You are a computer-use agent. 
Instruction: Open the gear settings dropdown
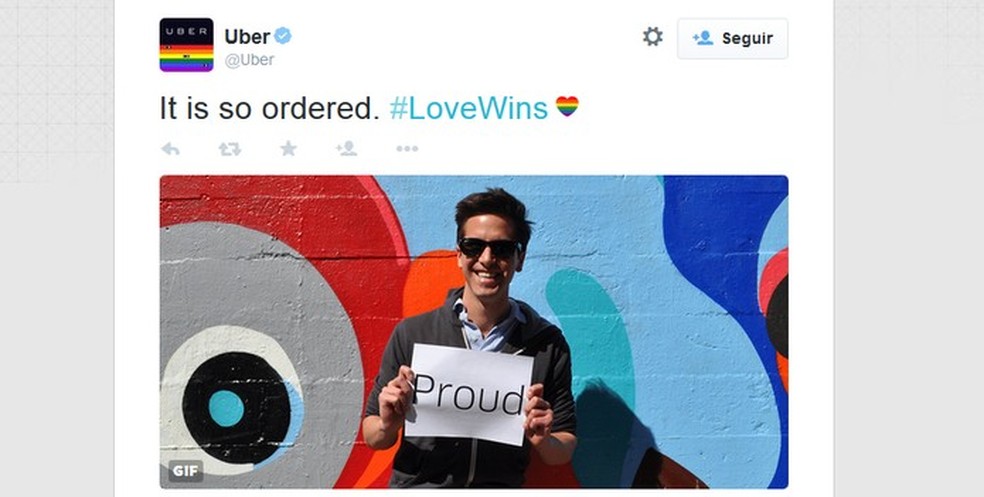pos(653,36)
